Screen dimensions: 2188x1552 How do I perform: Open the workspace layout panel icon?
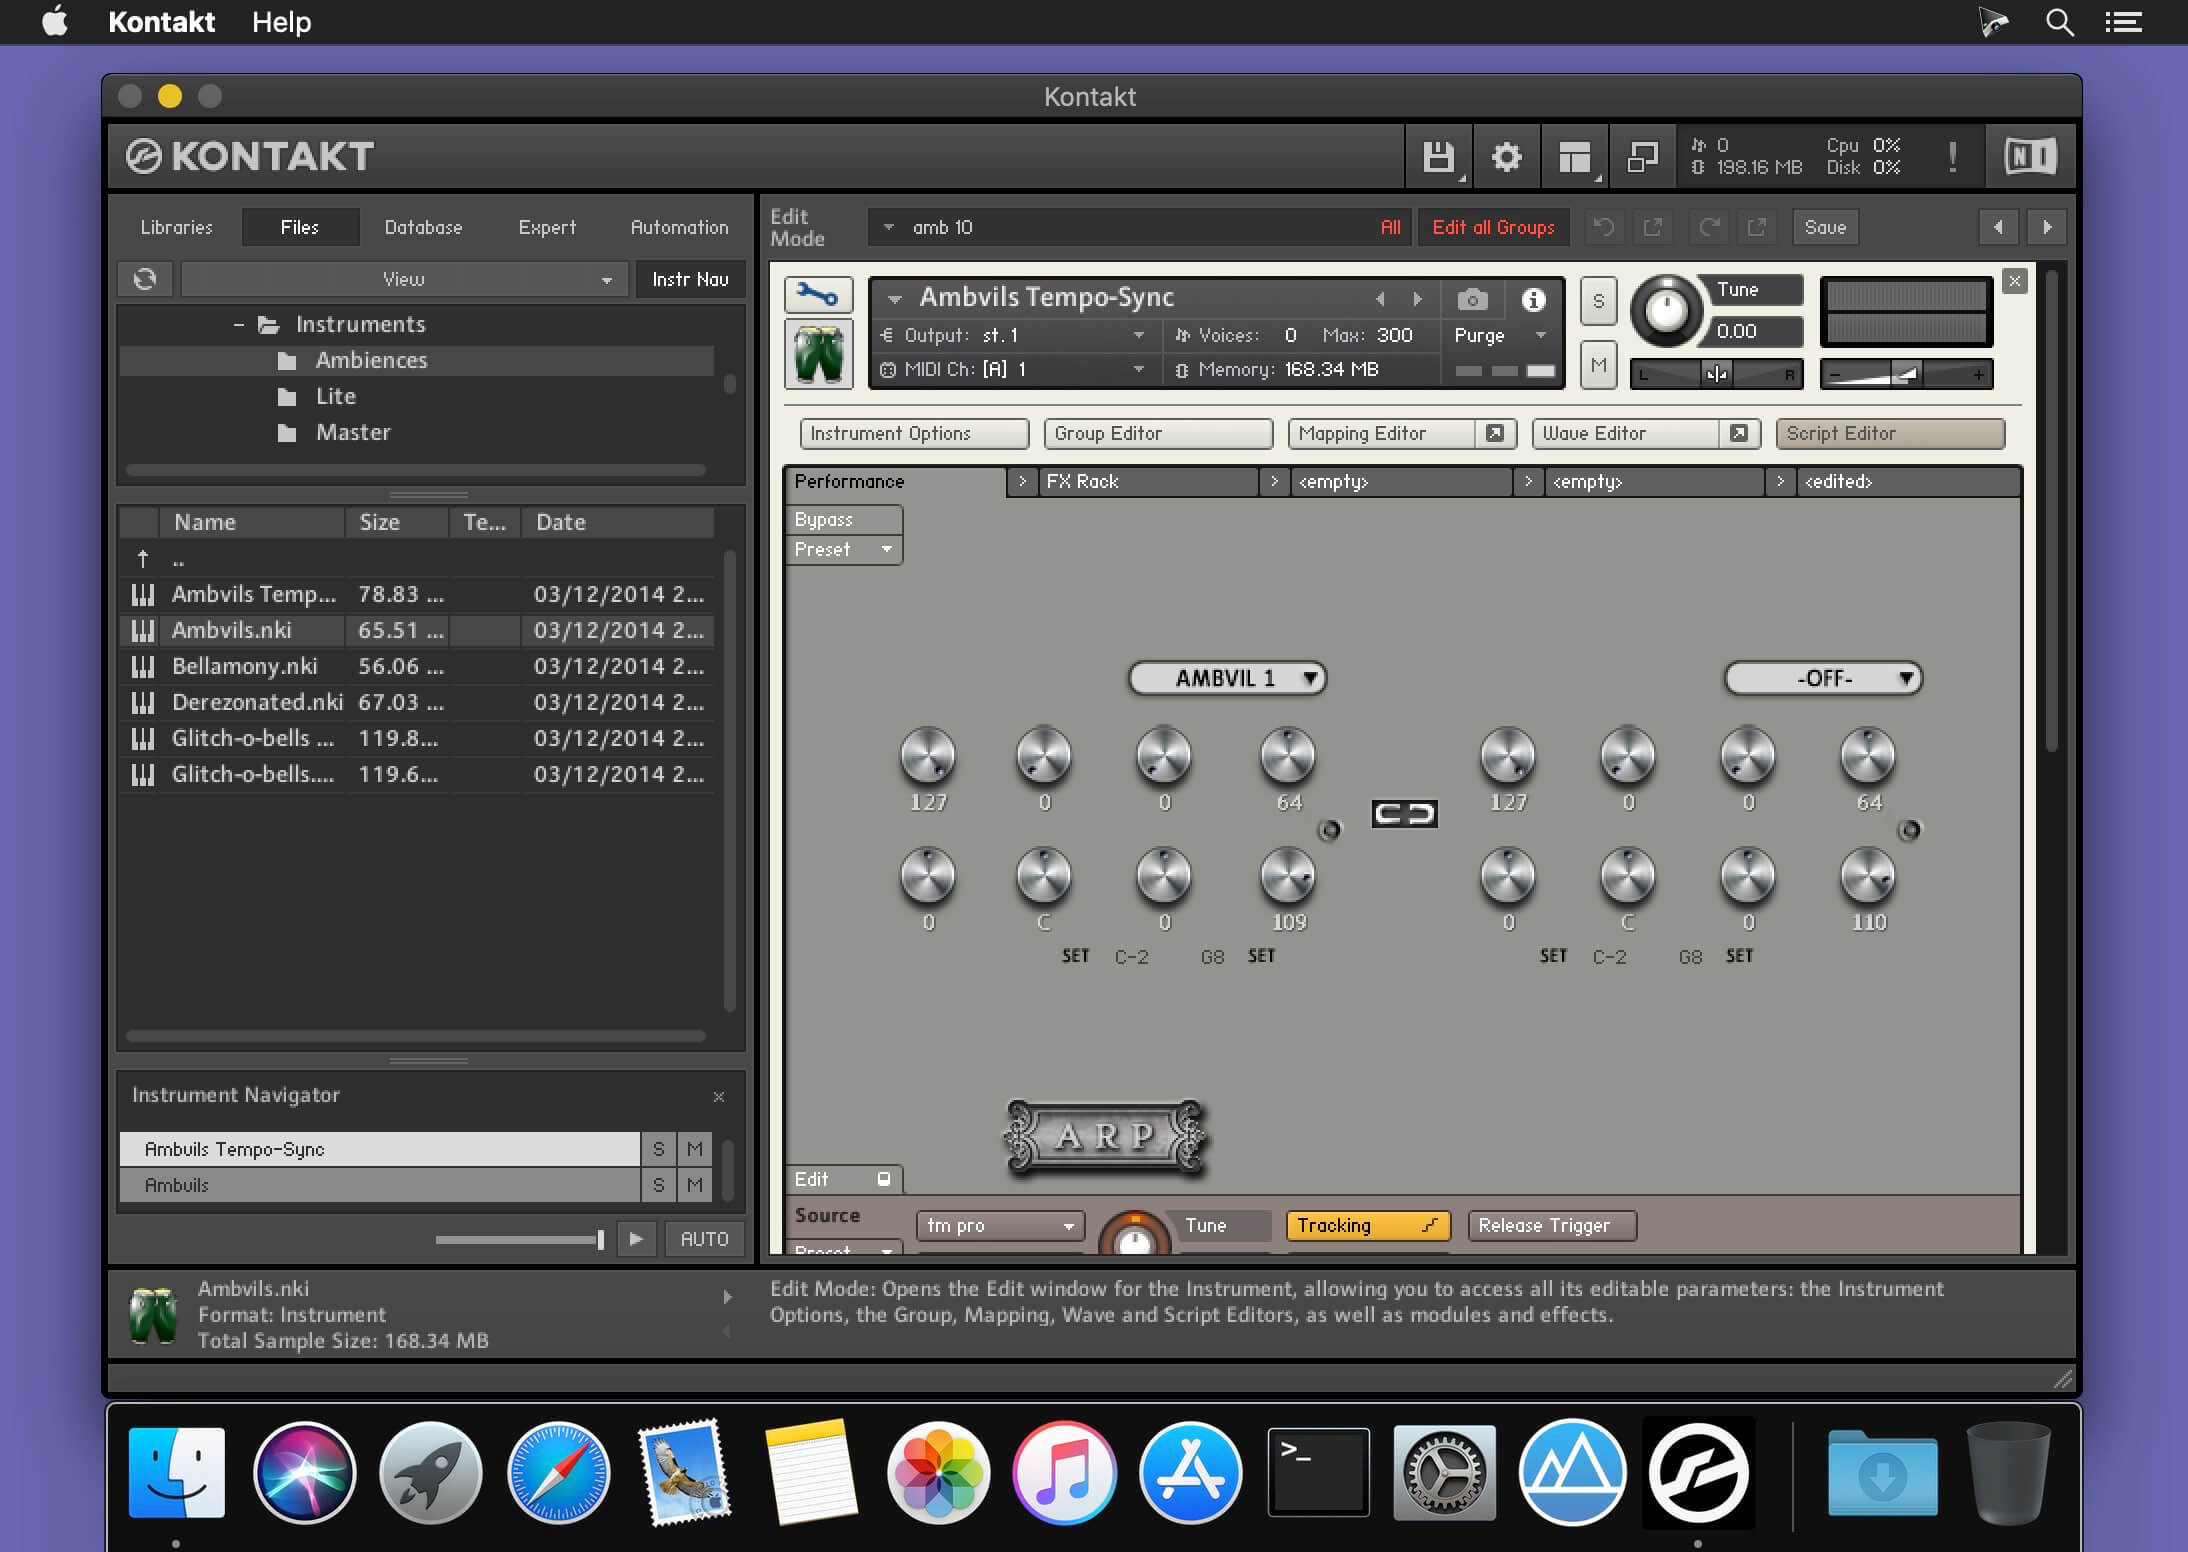pos(1574,157)
